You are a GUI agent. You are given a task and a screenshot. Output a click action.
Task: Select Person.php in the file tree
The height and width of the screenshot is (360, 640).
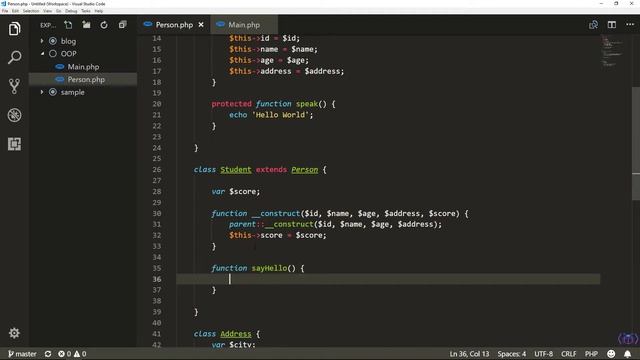coord(83,79)
